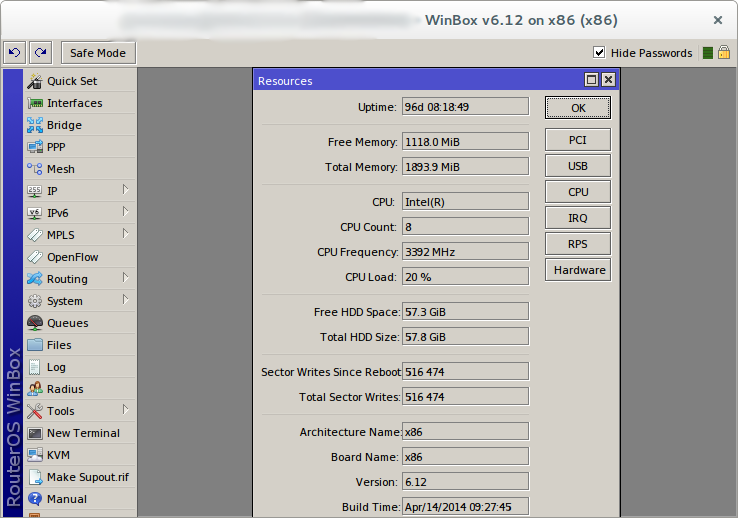
Task: Click the Uptime value field
Action: [x=465, y=107]
